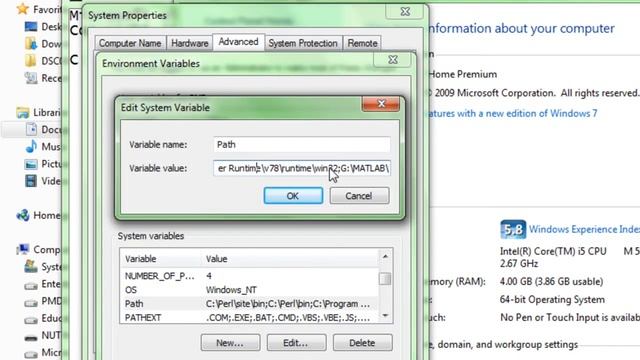Open the Documents library icon

pyautogui.click(x=31, y=129)
